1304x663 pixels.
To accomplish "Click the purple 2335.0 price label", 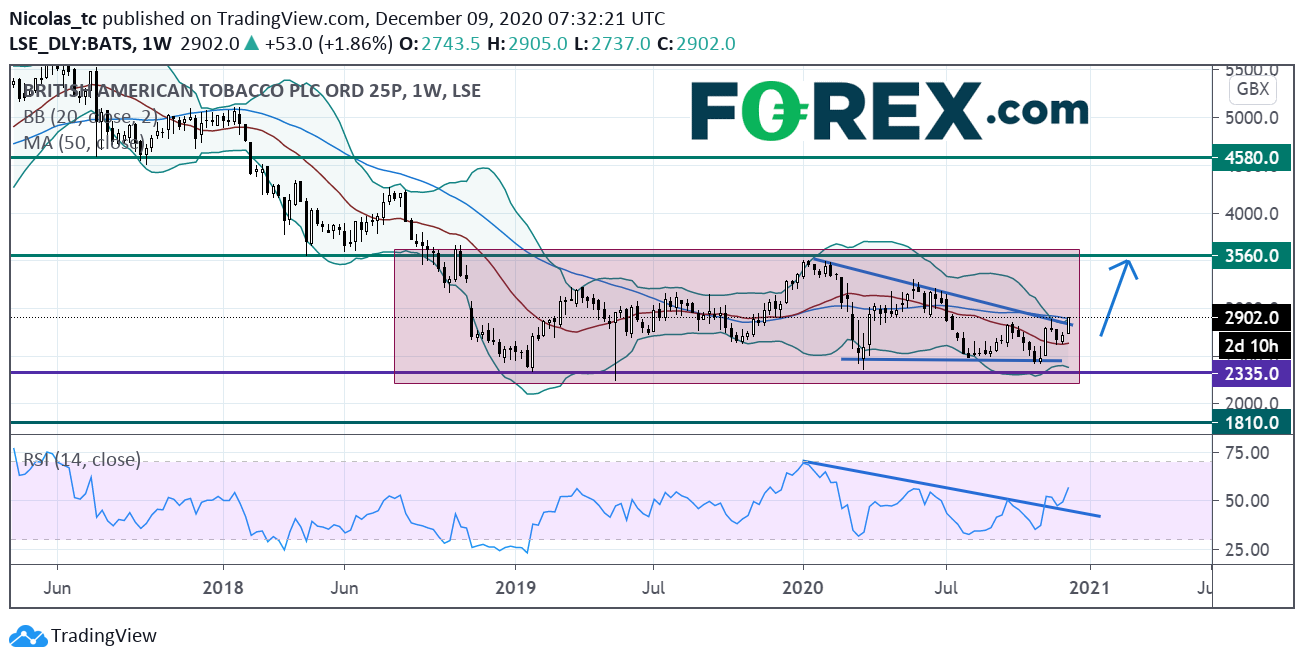I will tap(1251, 373).
